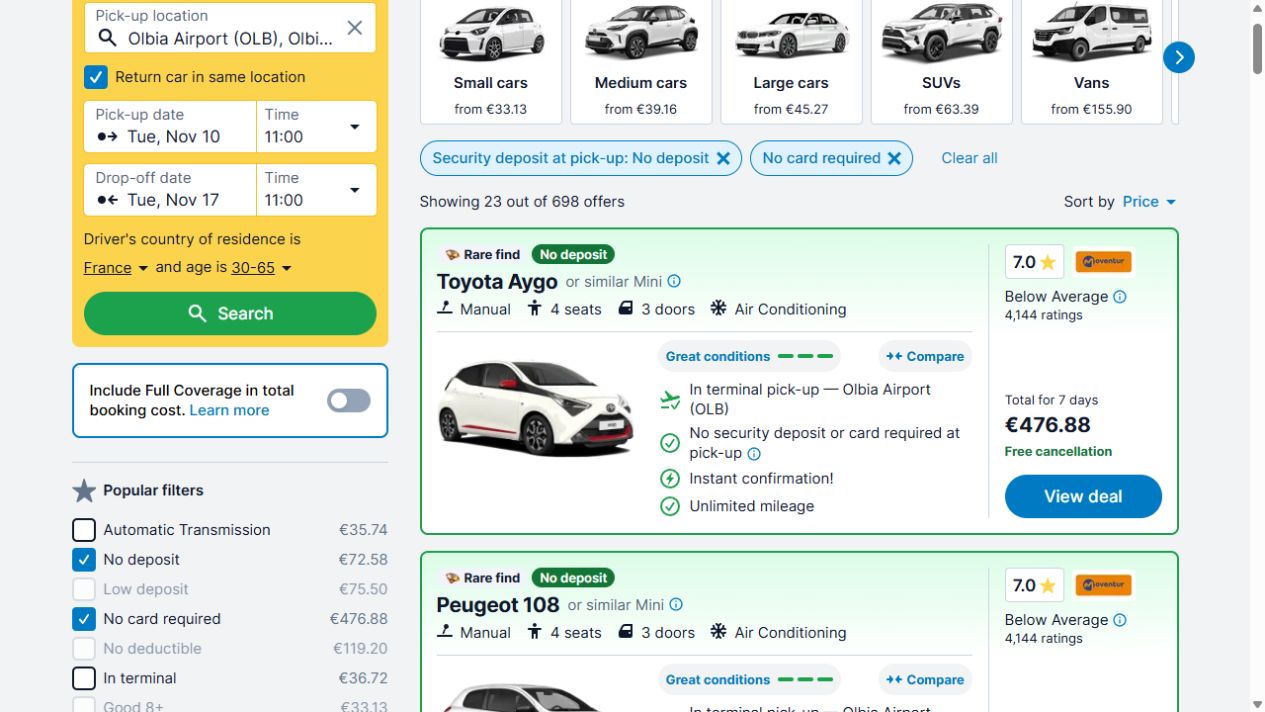The height and width of the screenshot is (712, 1265).
Task: Click the Air Conditioning snowflake on Toyota Aygo
Action: click(718, 308)
